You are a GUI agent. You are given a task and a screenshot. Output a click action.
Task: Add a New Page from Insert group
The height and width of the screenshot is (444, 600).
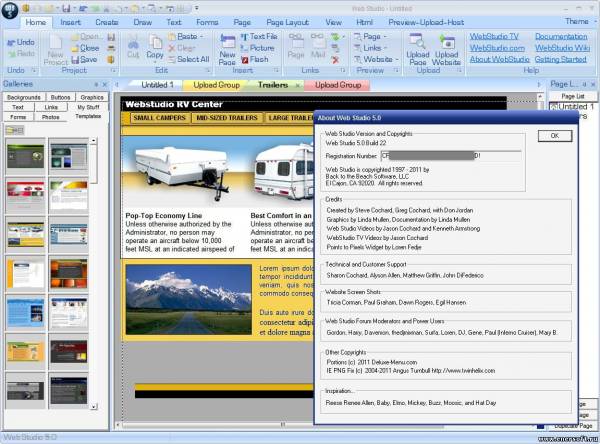227,50
